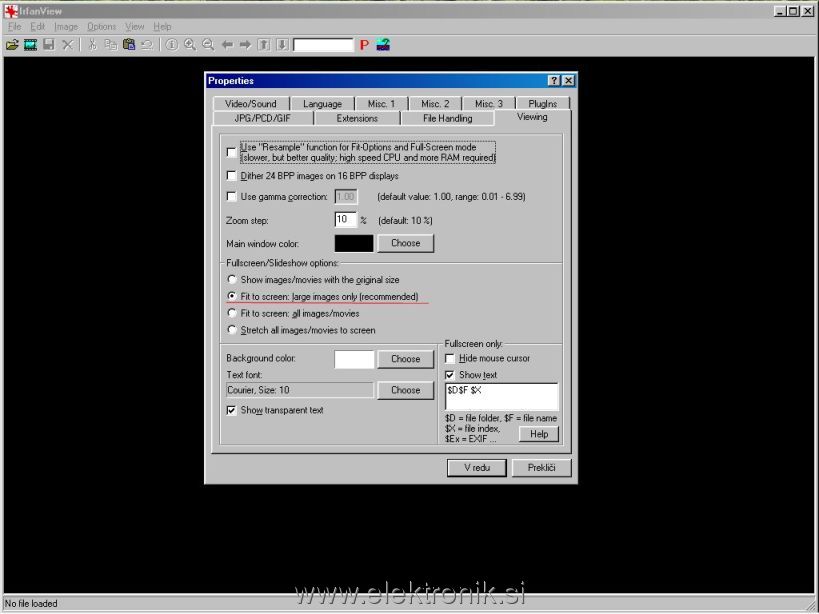Click the Undo toolbar icon

pyautogui.click(x=147, y=45)
